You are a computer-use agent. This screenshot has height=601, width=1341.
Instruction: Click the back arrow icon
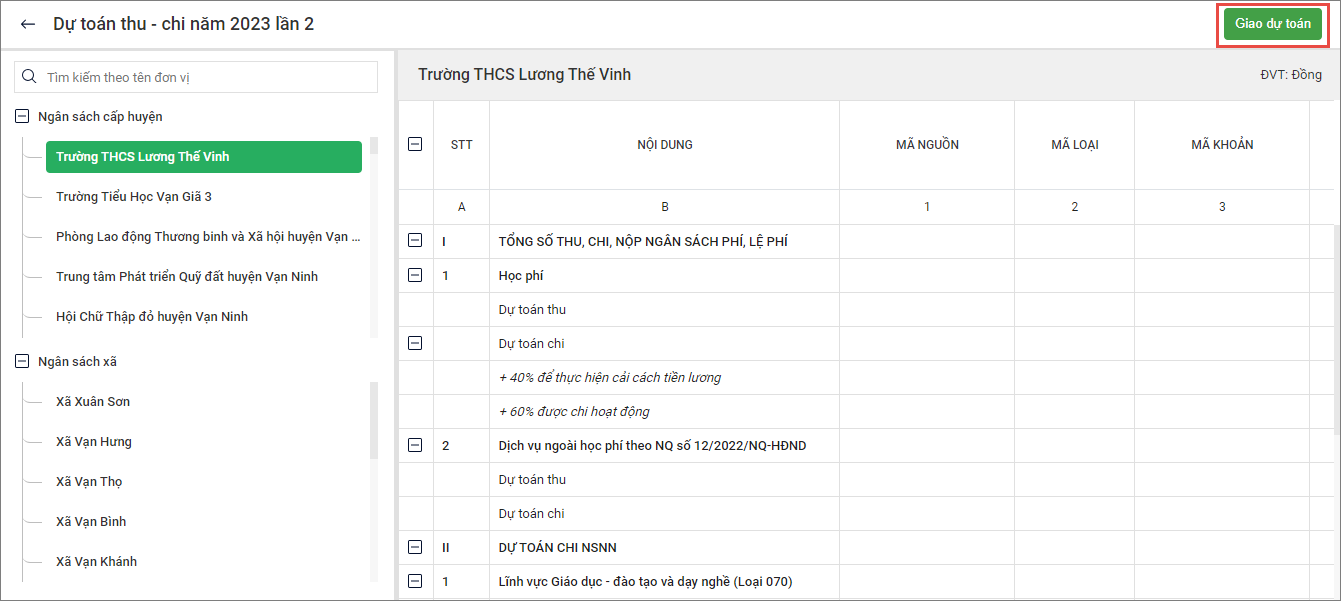click(28, 24)
